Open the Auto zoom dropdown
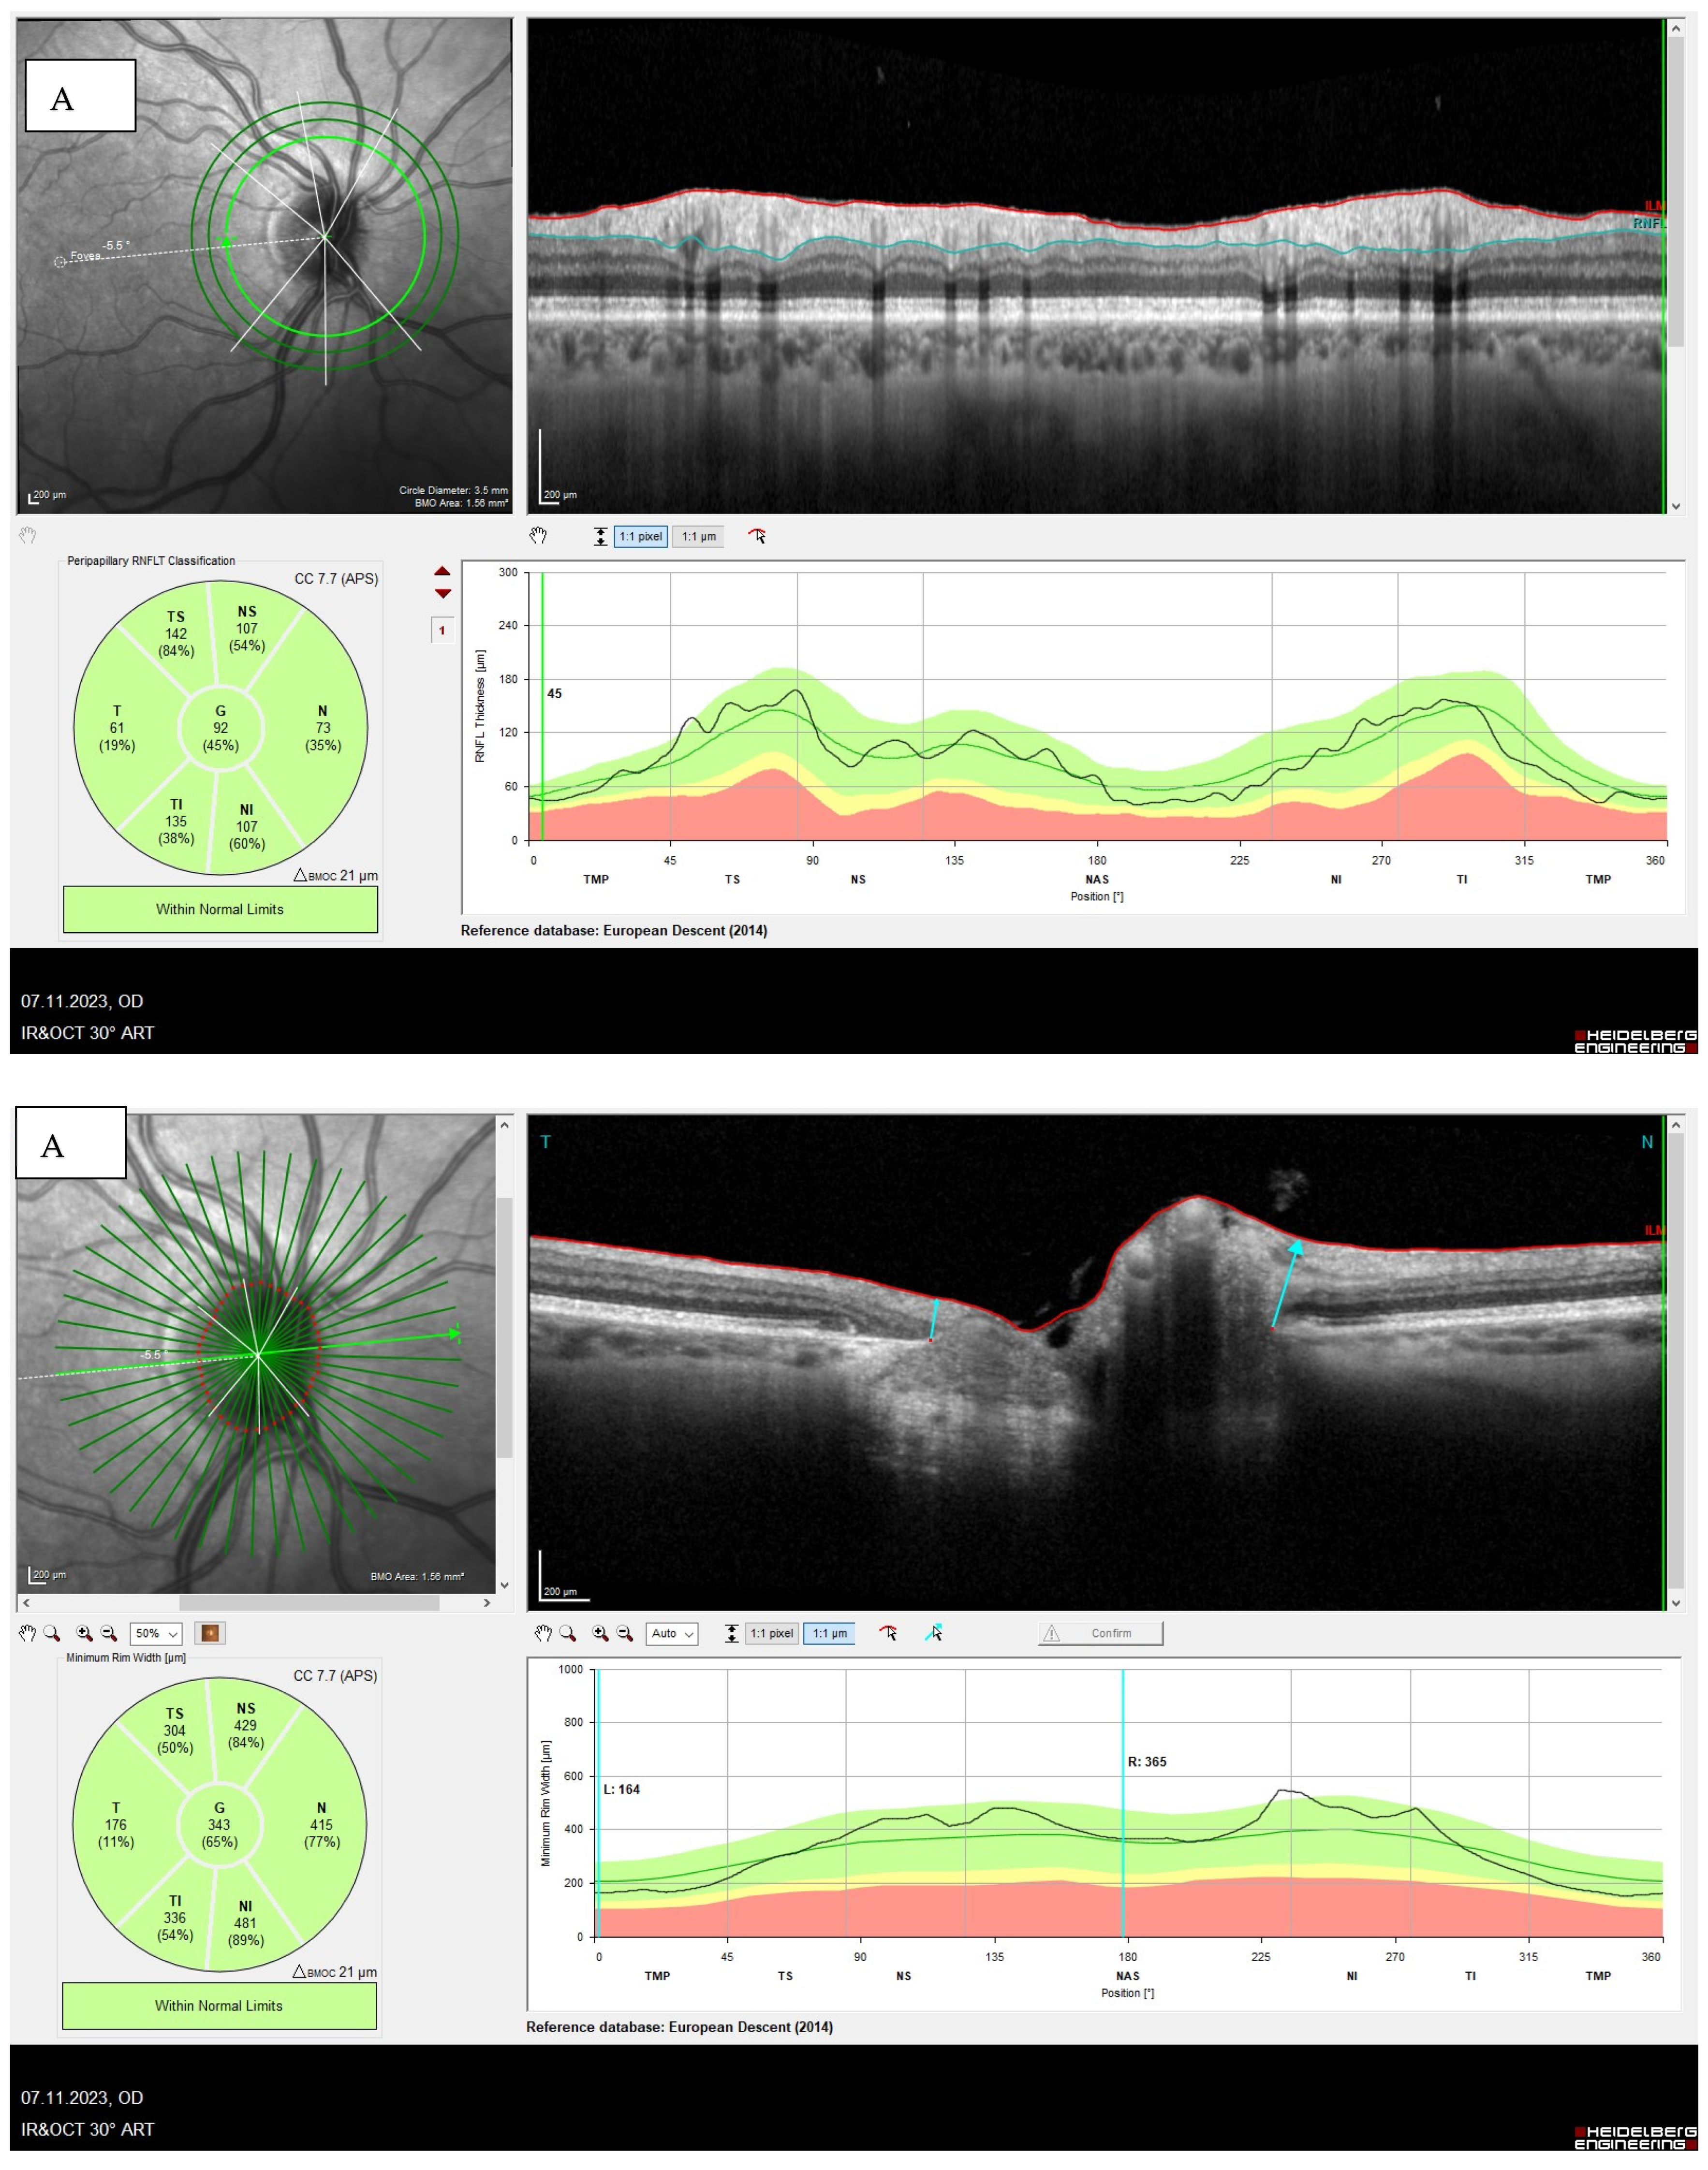 point(672,1633)
